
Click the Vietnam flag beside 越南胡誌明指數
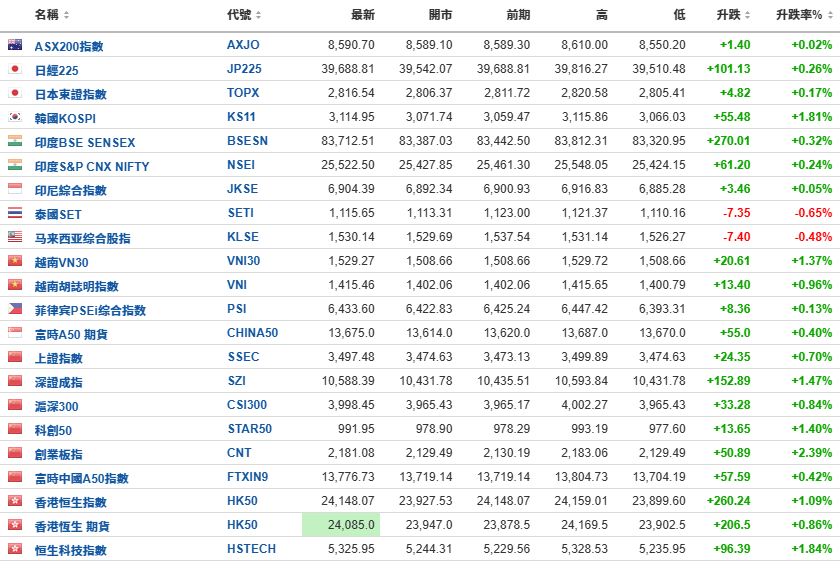(x=15, y=285)
